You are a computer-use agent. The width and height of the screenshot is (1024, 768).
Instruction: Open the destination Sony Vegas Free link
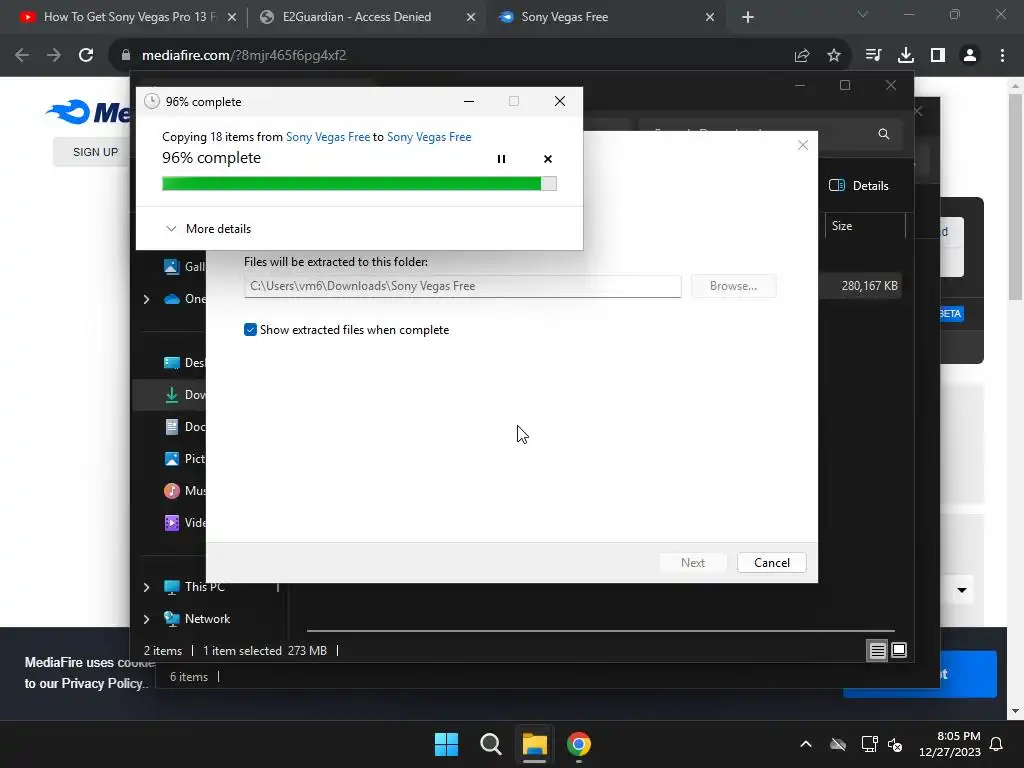[x=429, y=136]
